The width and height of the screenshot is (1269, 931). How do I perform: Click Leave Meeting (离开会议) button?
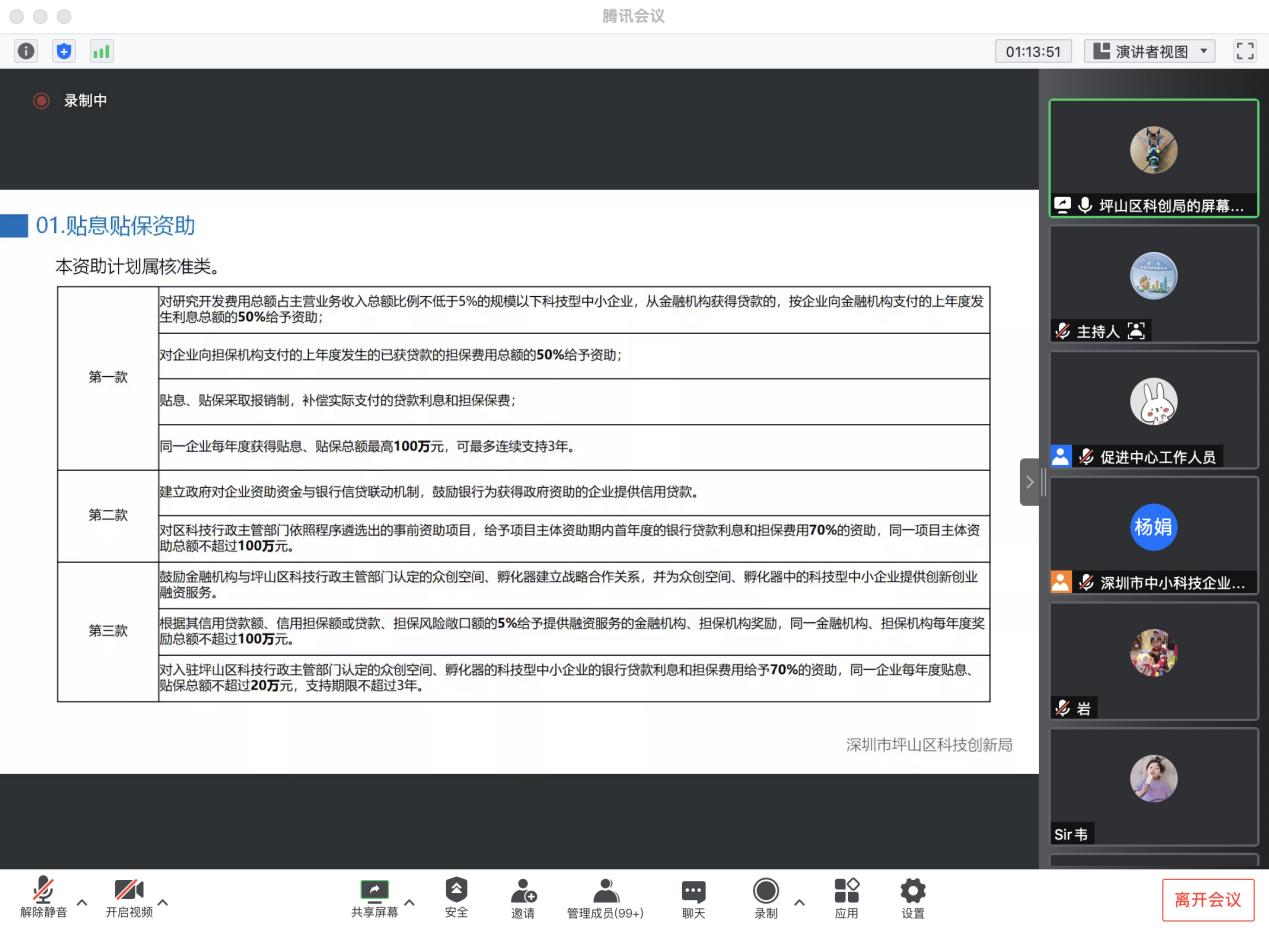1207,900
